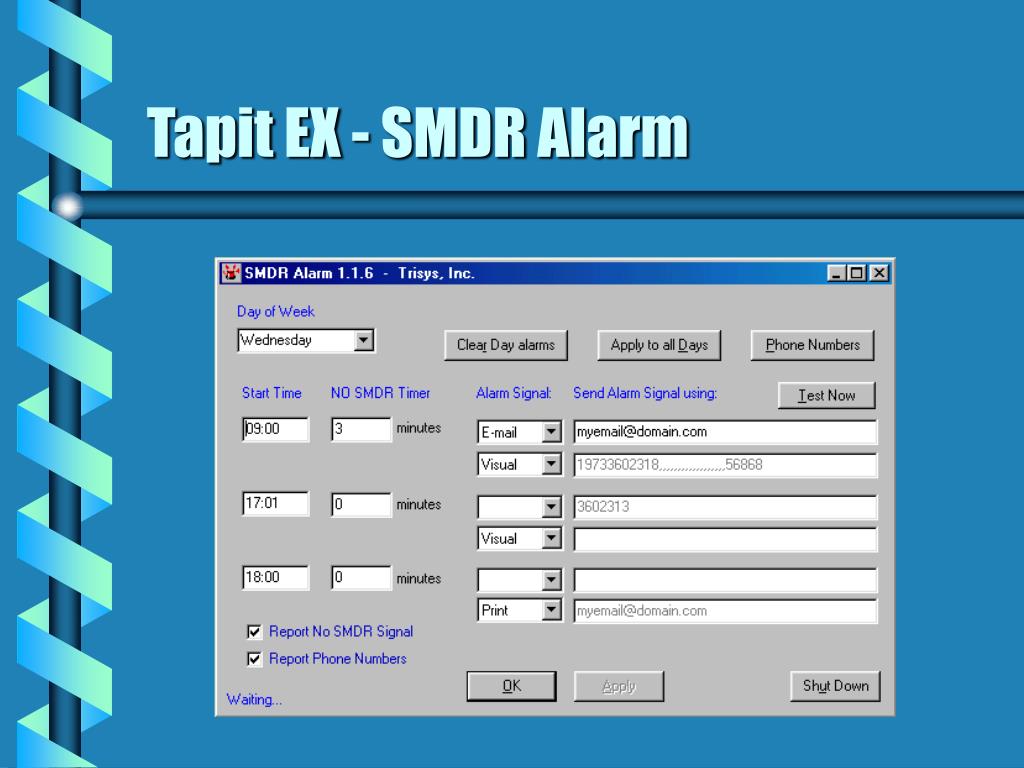Click the timer field next to 18:00
The width and height of the screenshot is (1024, 768).
click(x=361, y=577)
